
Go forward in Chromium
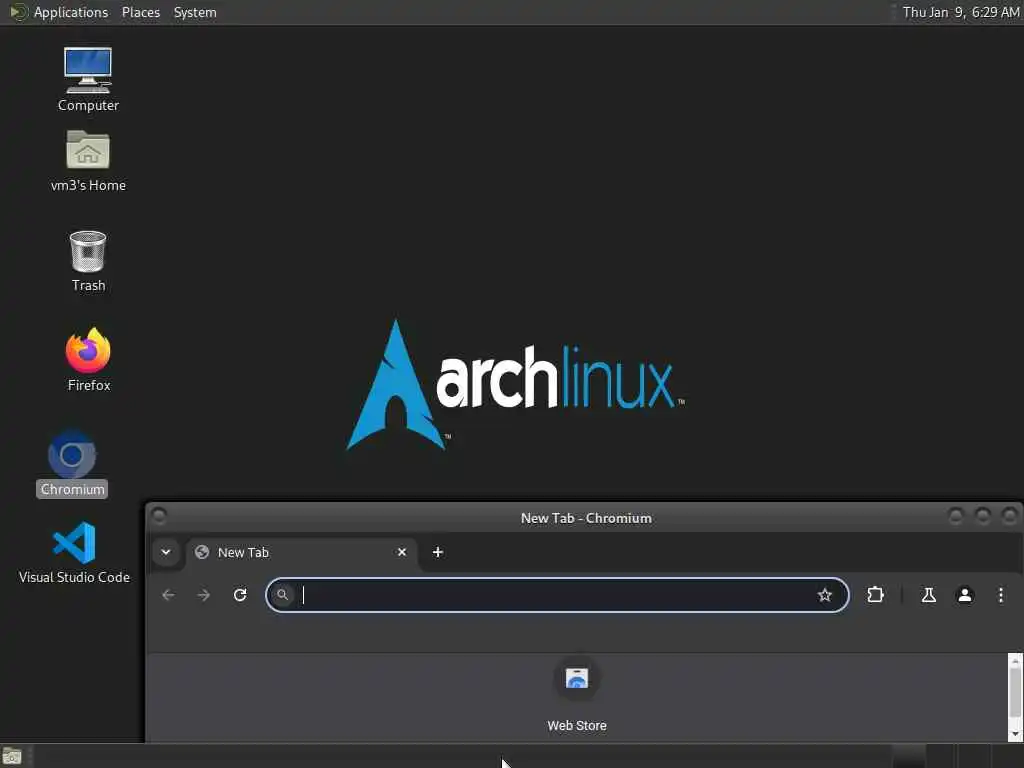pyautogui.click(x=204, y=595)
